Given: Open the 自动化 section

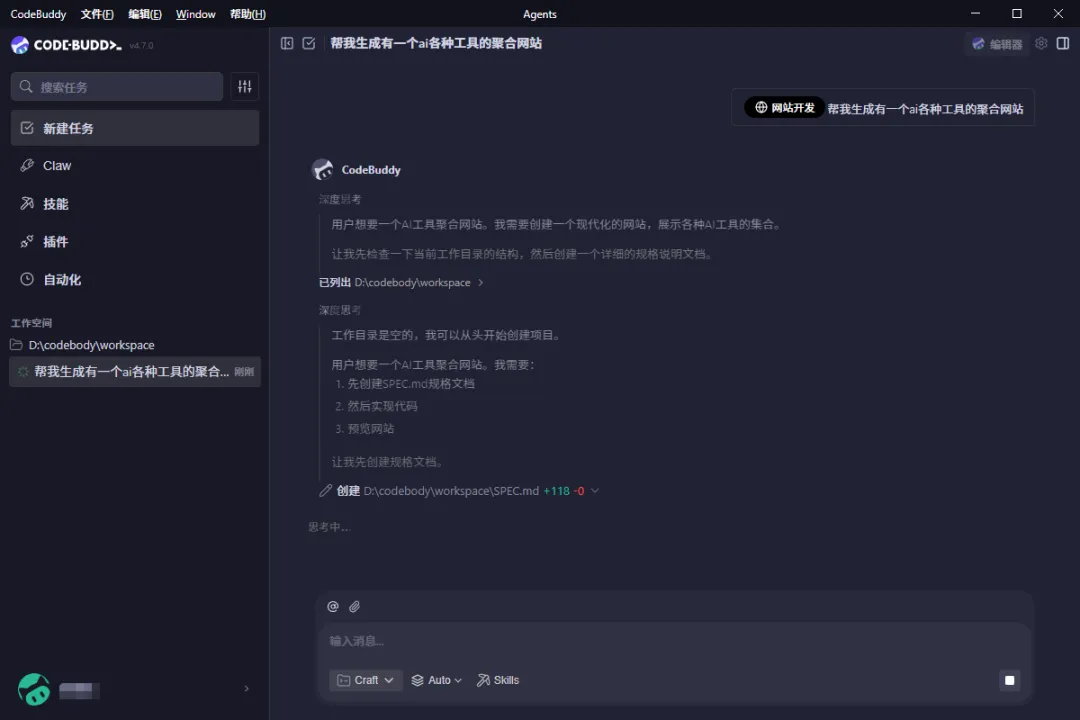Looking at the screenshot, I should tap(135, 279).
